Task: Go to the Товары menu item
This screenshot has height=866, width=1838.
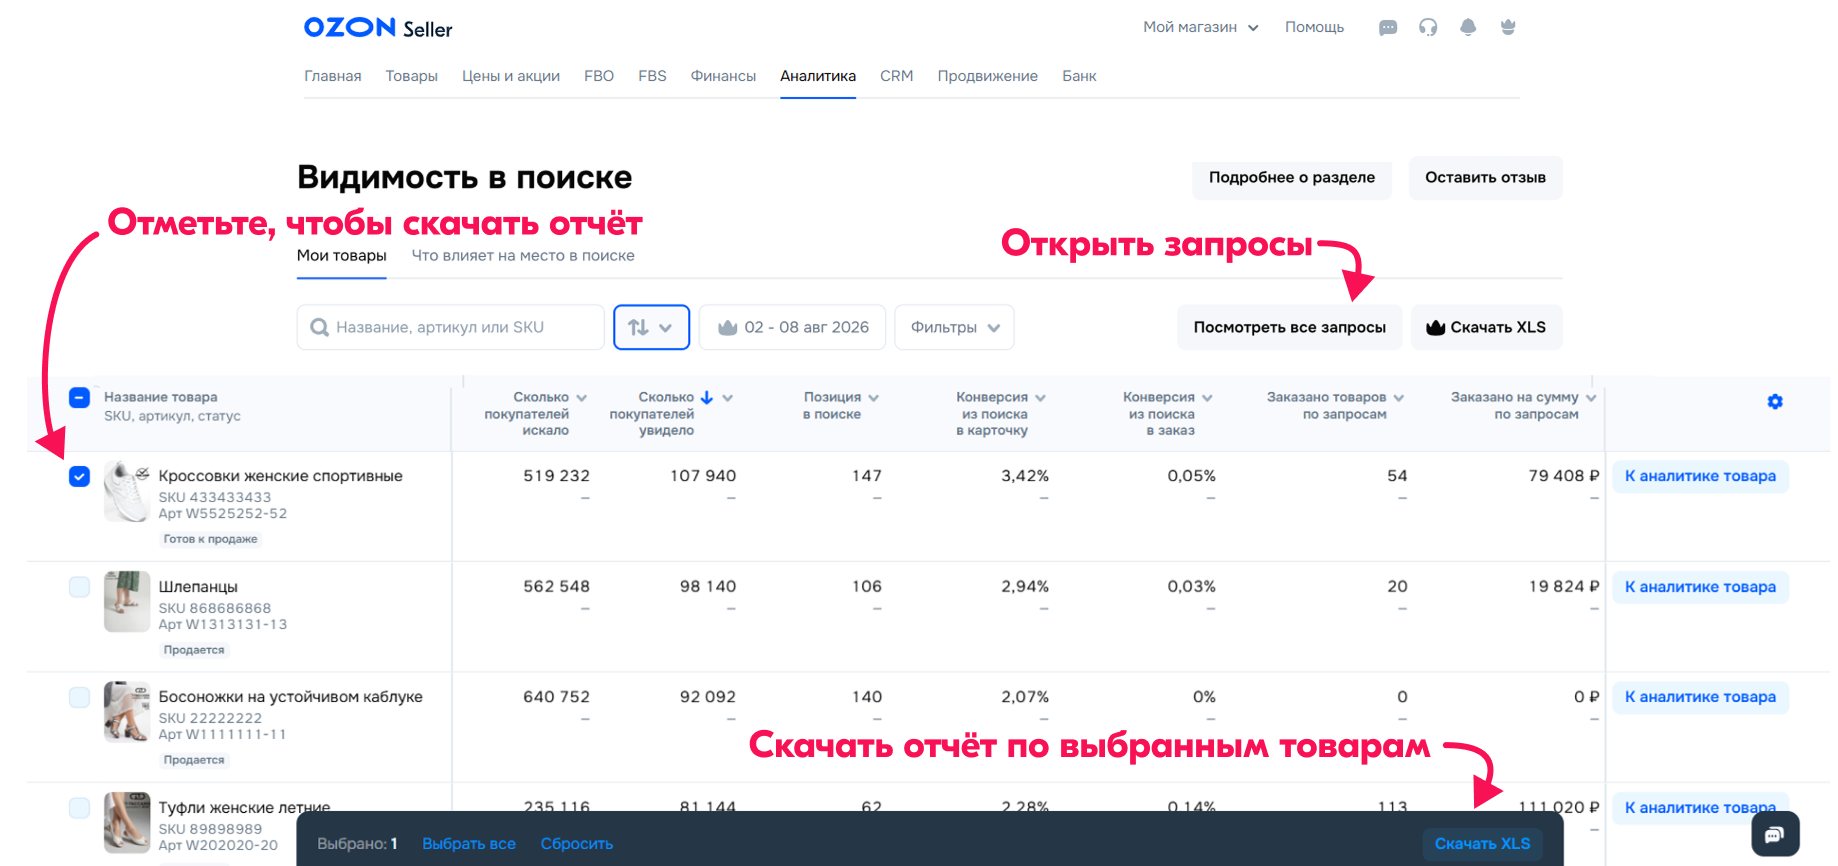Action: (x=412, y=76)
